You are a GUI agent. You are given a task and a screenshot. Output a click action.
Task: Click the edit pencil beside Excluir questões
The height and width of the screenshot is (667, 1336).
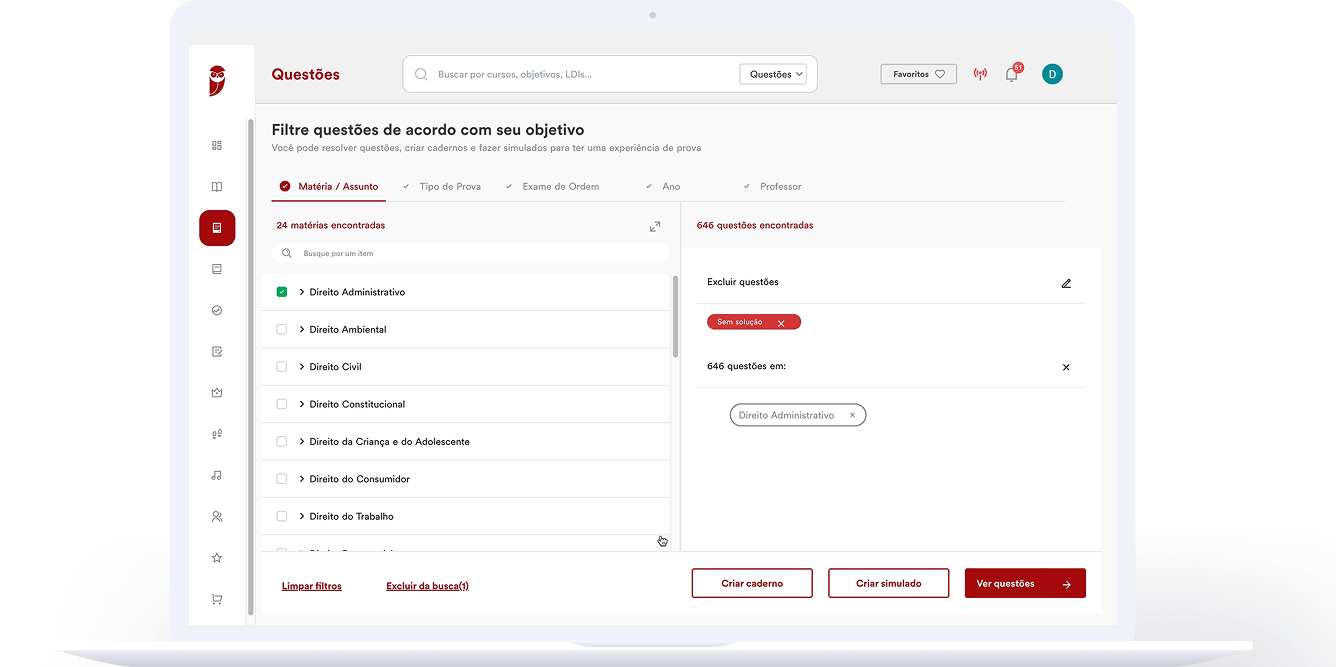(1066, 283)
